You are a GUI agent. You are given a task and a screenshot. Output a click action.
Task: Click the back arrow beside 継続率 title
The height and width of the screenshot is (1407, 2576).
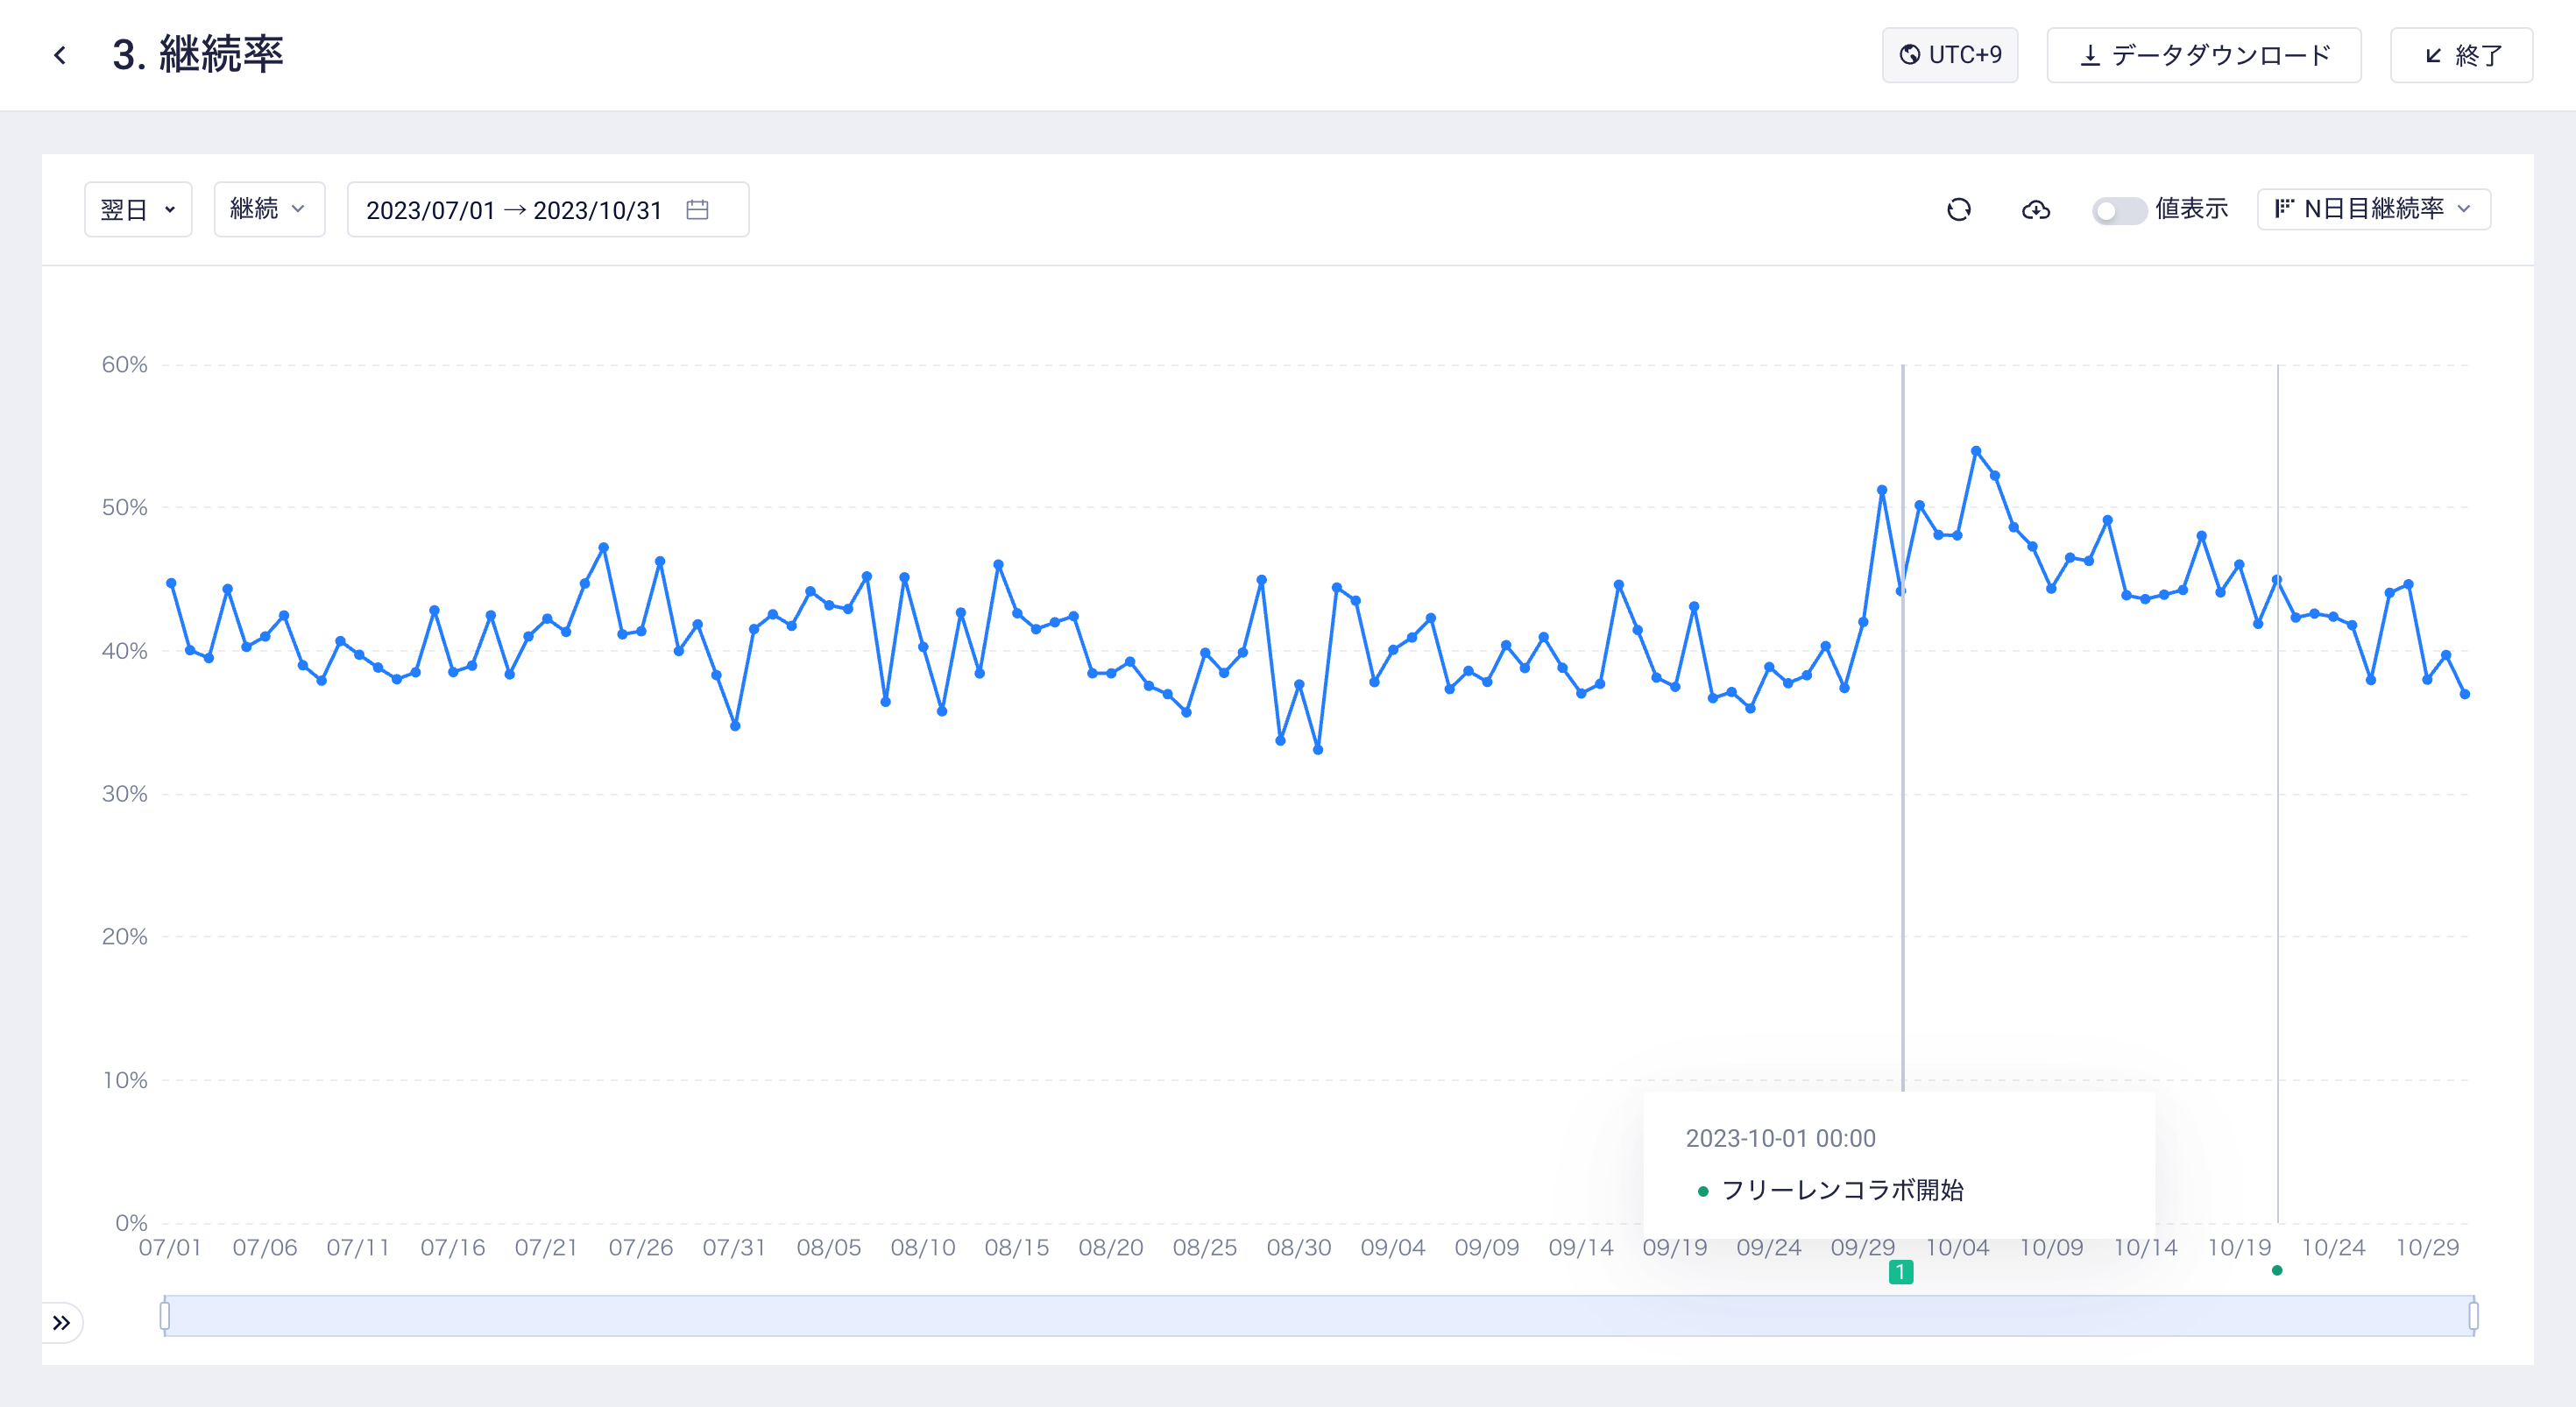(60, 55)
